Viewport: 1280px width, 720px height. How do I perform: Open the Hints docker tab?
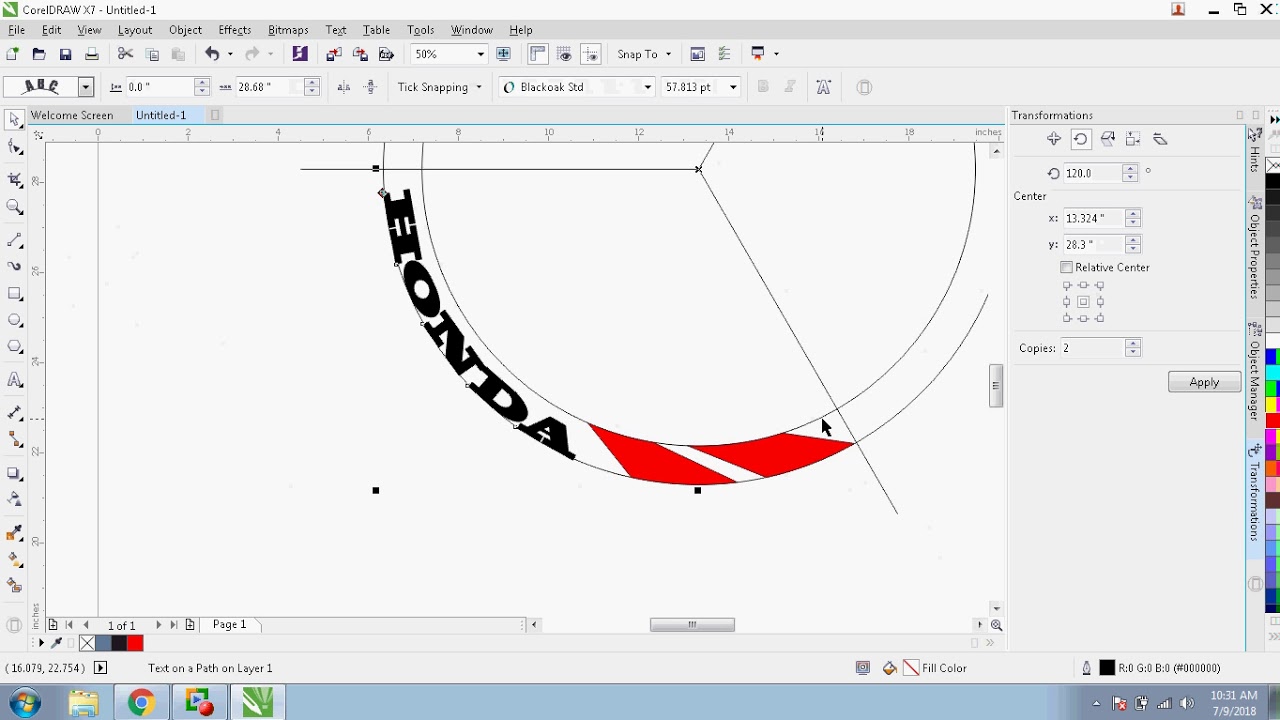(1255, 150)
